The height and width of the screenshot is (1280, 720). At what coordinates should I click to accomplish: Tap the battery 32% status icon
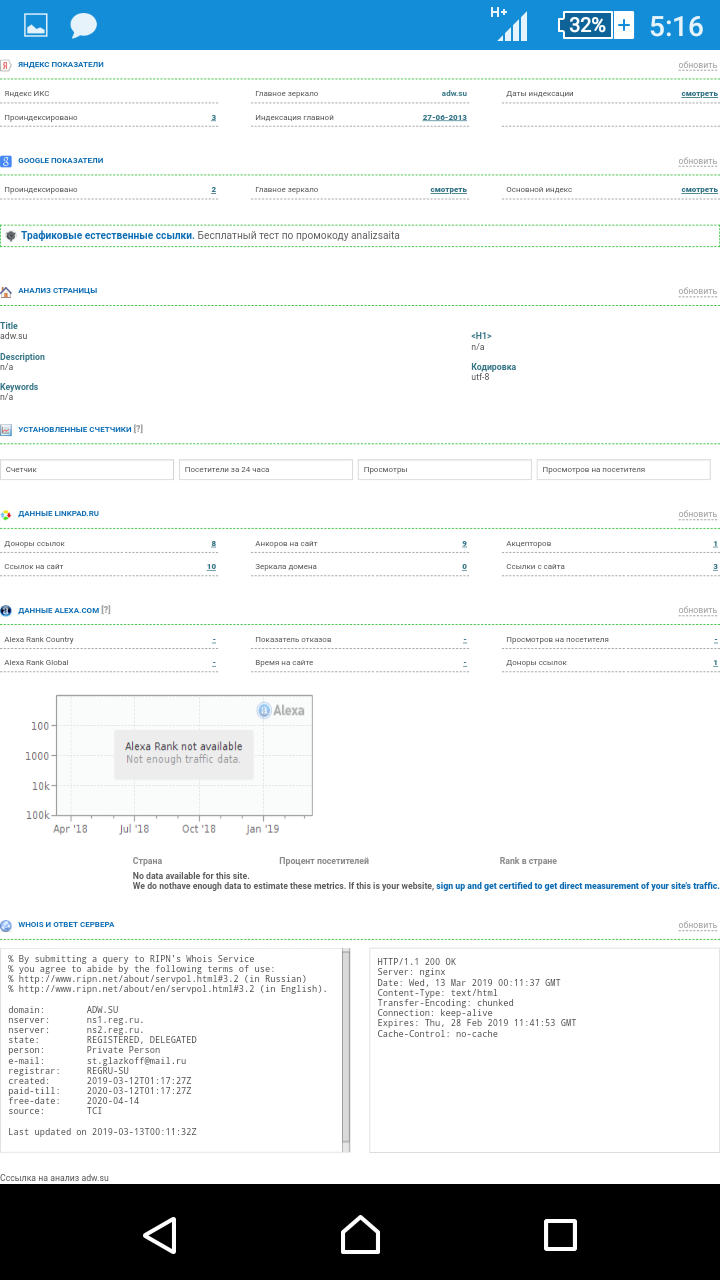point(596,25)
